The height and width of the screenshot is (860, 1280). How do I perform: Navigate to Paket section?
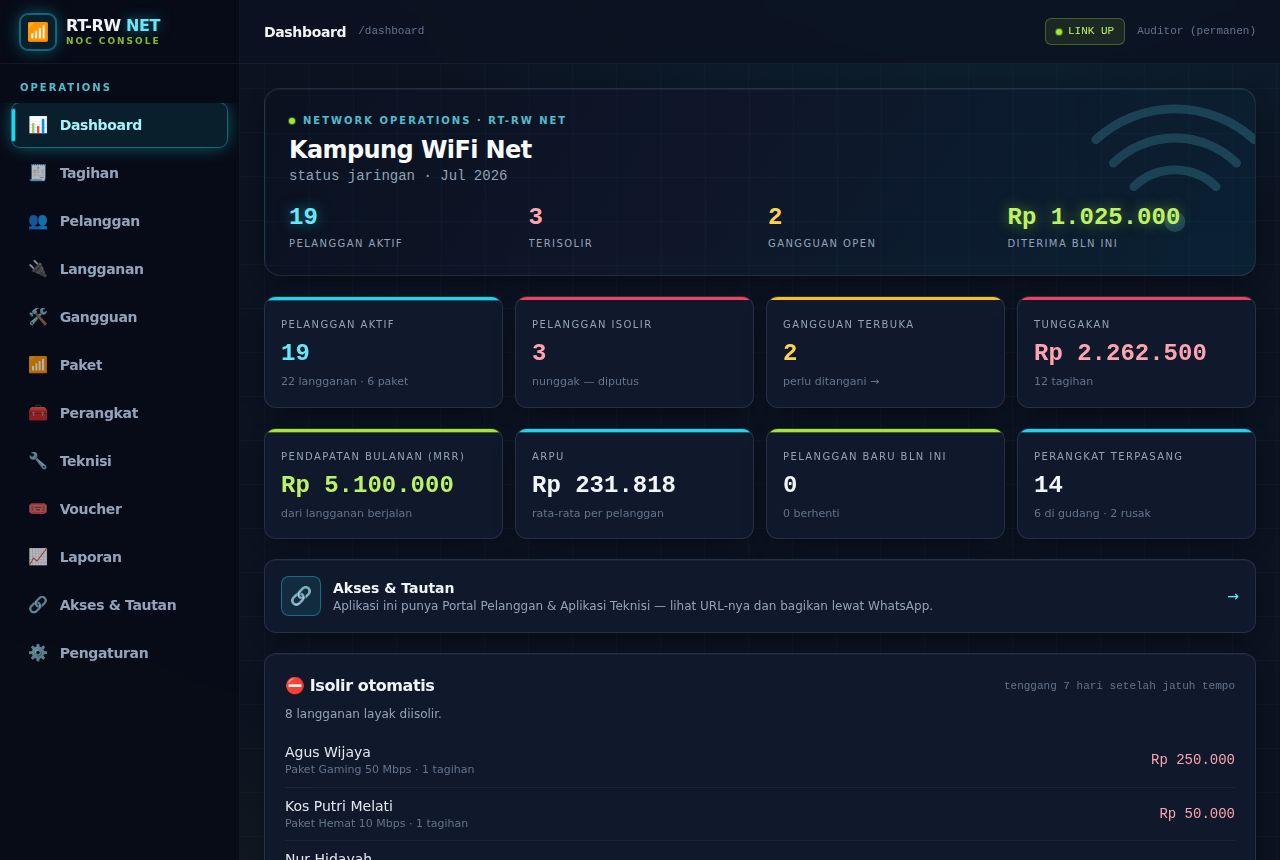coord(120,365)
